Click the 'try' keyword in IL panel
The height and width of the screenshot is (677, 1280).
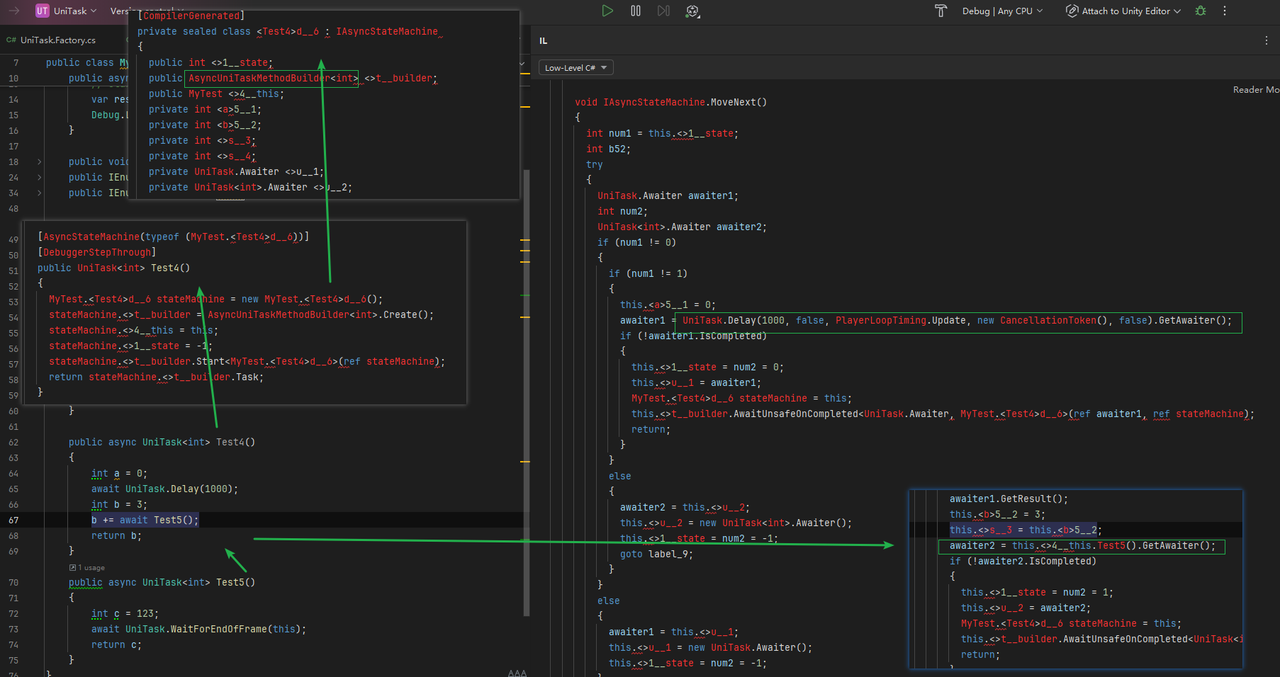(594, 164)
